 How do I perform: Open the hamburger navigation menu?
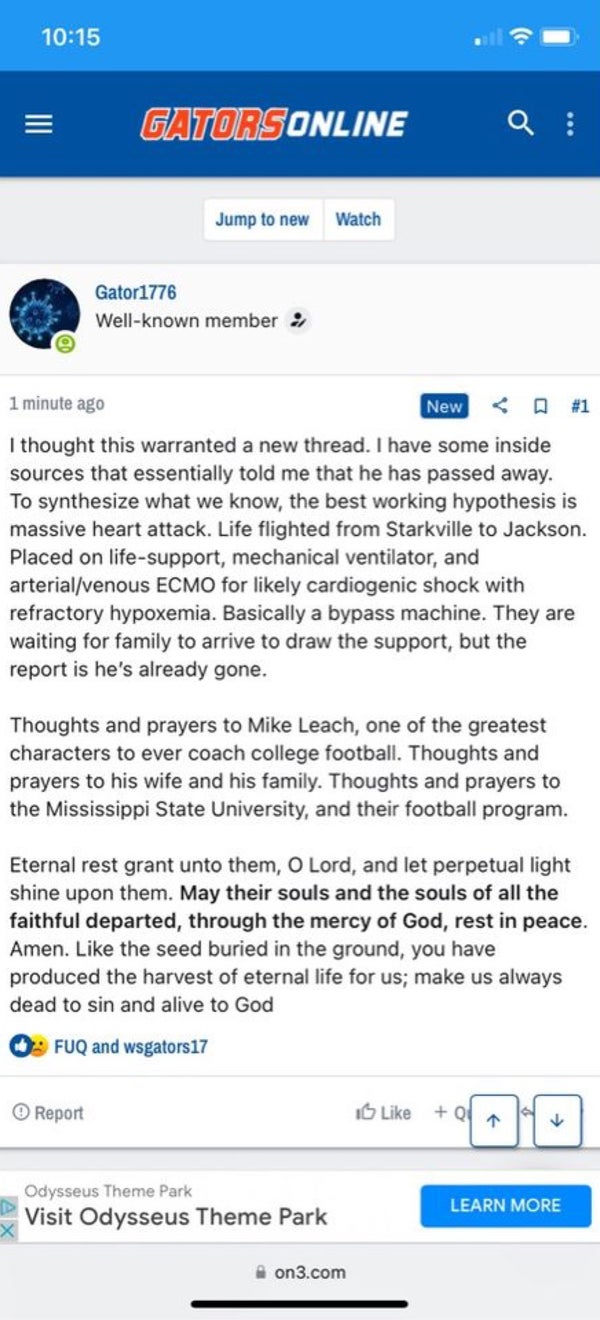pos(38,124)
